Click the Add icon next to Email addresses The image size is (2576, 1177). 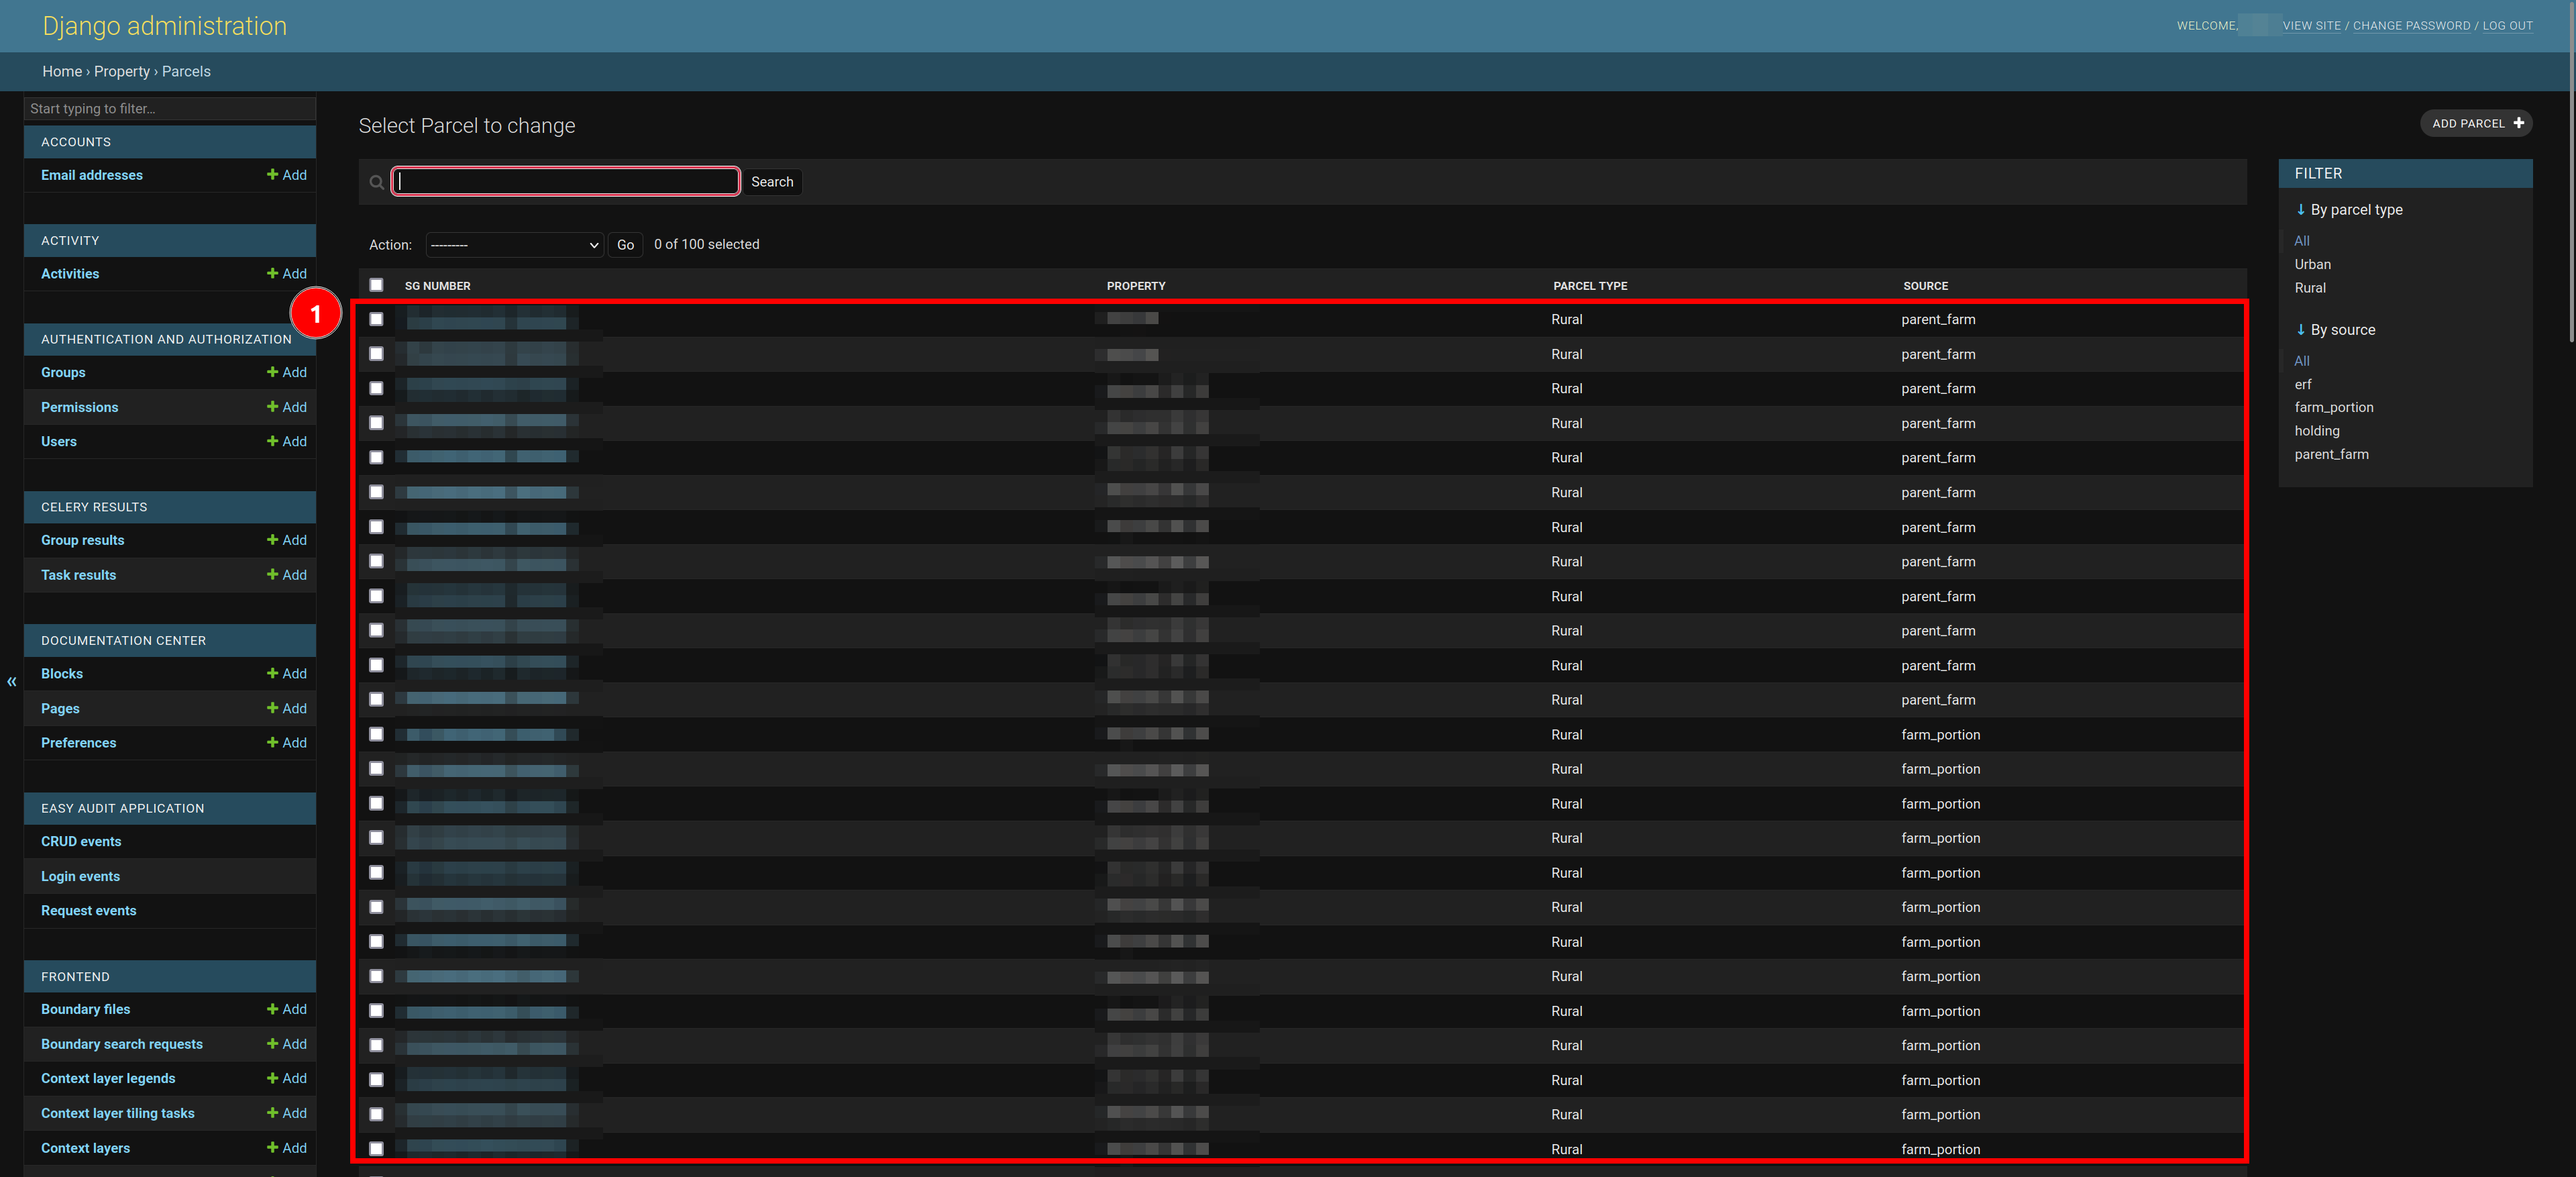[x=286, y=175]
